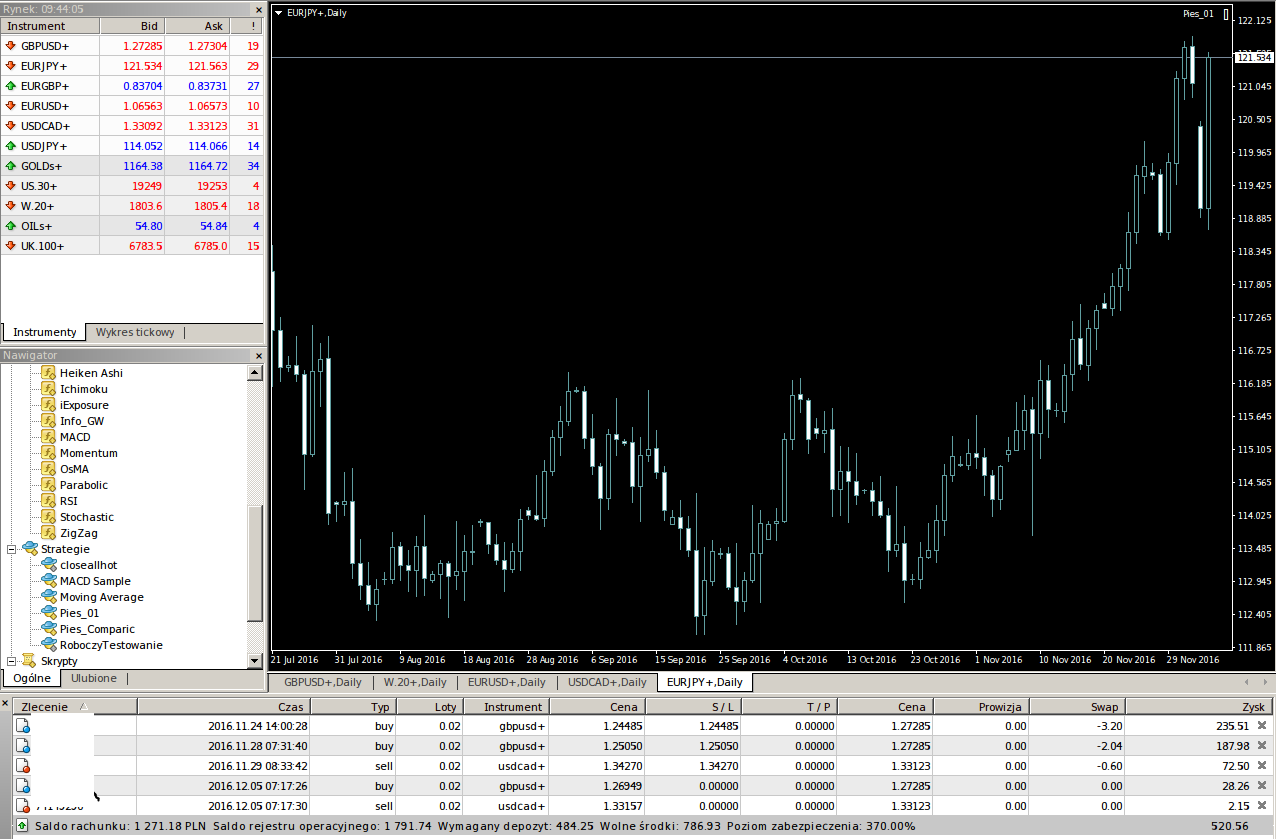Switch to the GBPUSD+,Daily chart tab
The width and height of the screenshot is (1276, 839).
(x=322, y=682)
